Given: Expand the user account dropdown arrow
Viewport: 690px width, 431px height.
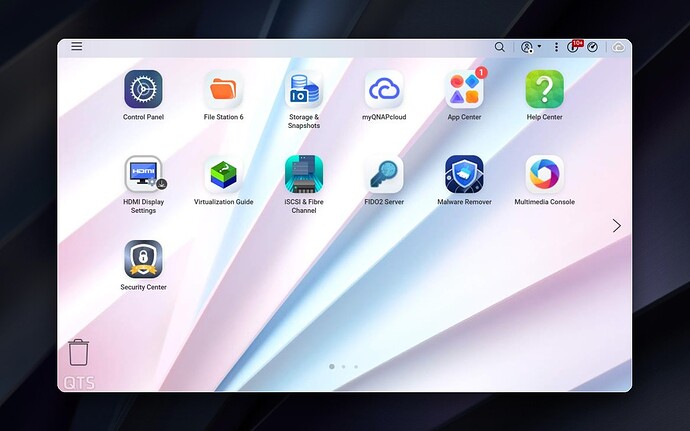Looking at the screenshot, I should pos(539,46).
